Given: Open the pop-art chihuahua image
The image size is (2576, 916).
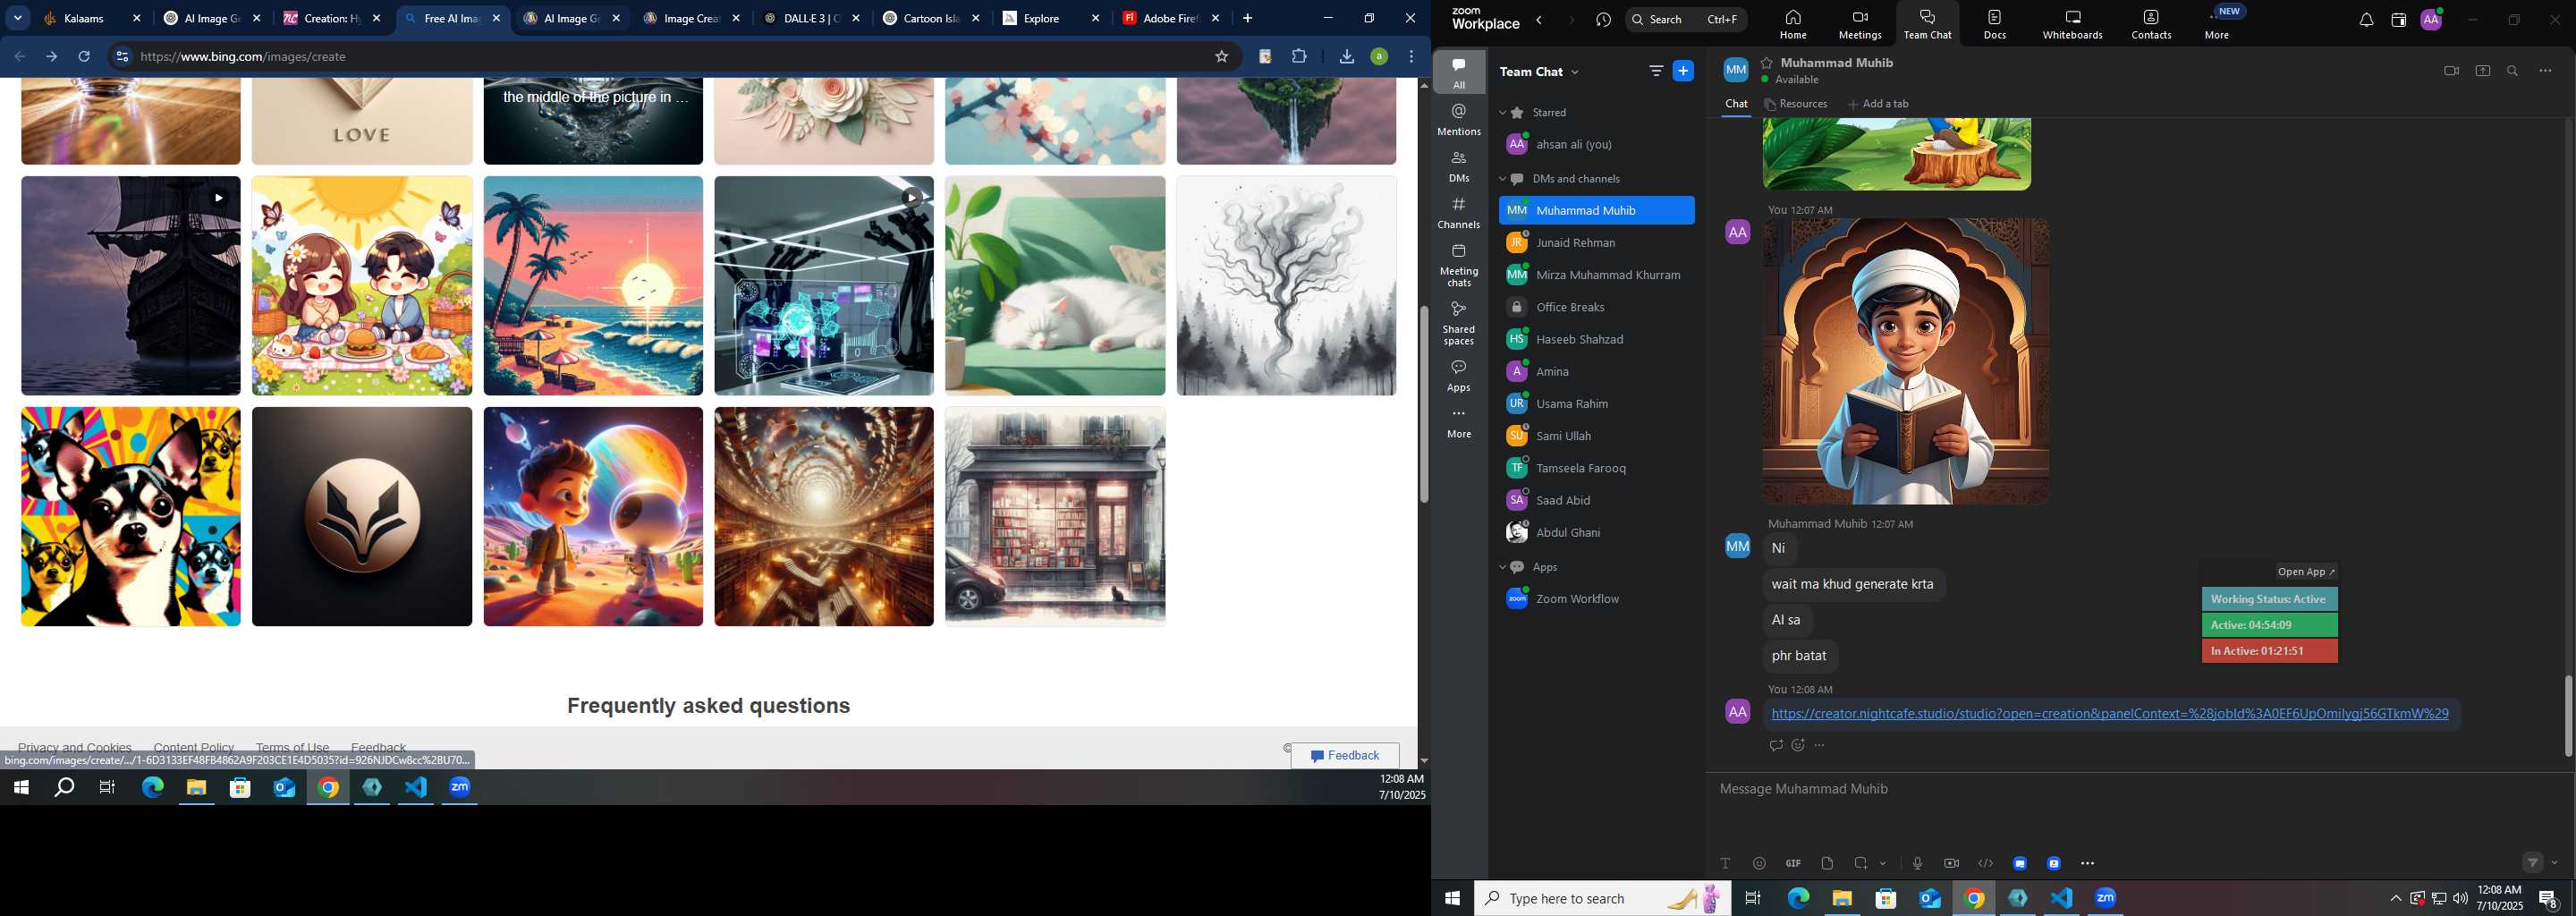Looking at the screenshot, I should click(x=131, y=516).
